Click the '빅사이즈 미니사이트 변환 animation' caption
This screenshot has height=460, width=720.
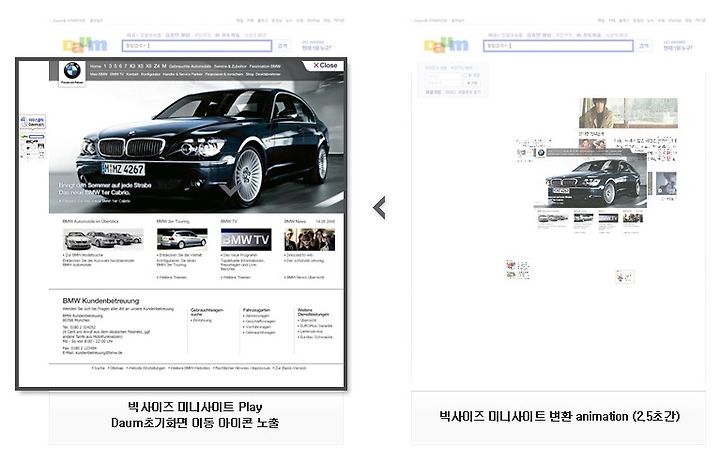coord(559,416)
